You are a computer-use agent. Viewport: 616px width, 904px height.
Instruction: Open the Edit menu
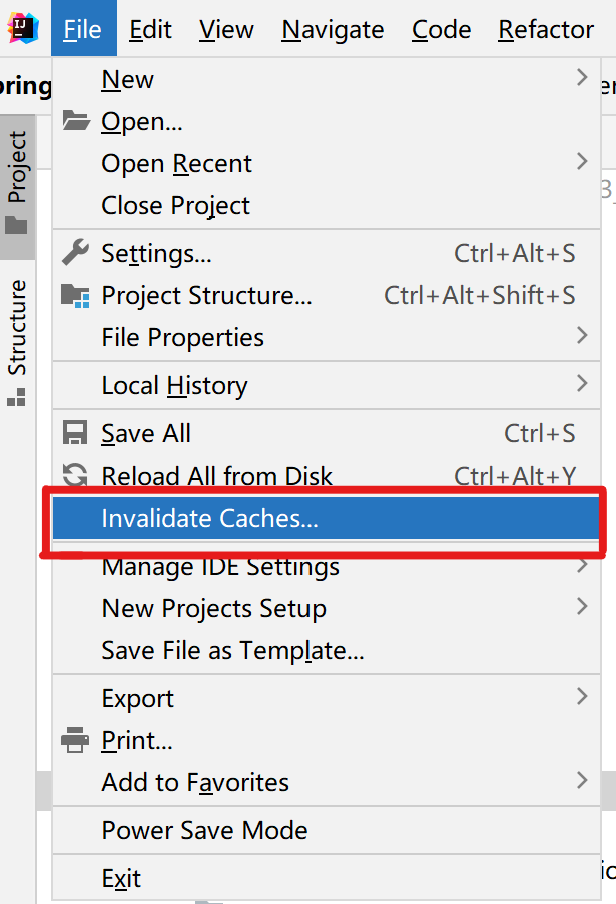pyautogui.click(x=150, y=30)
